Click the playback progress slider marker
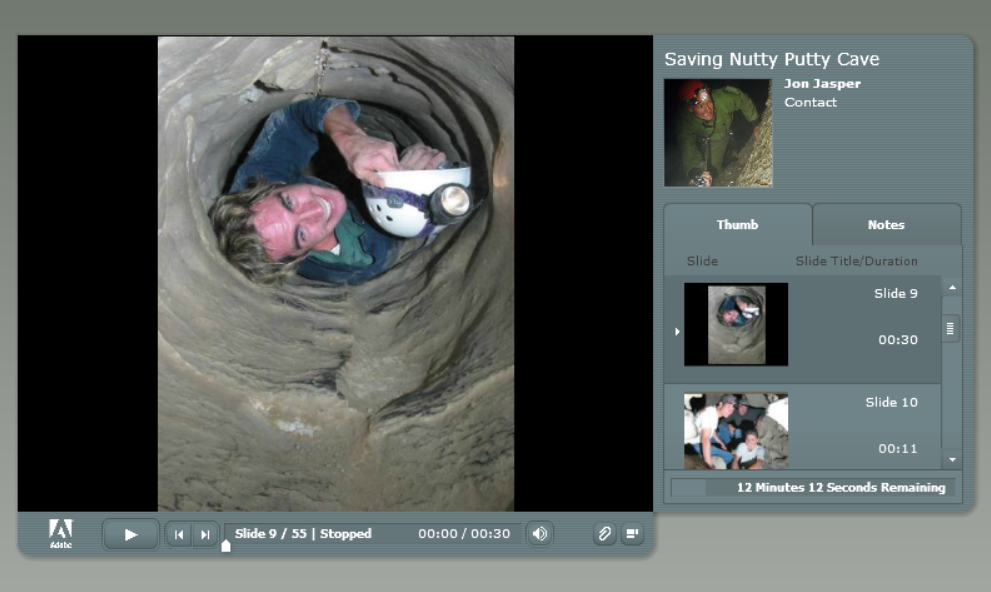The width and height of the screenshot is (991, 592). (x=226, y=546)
